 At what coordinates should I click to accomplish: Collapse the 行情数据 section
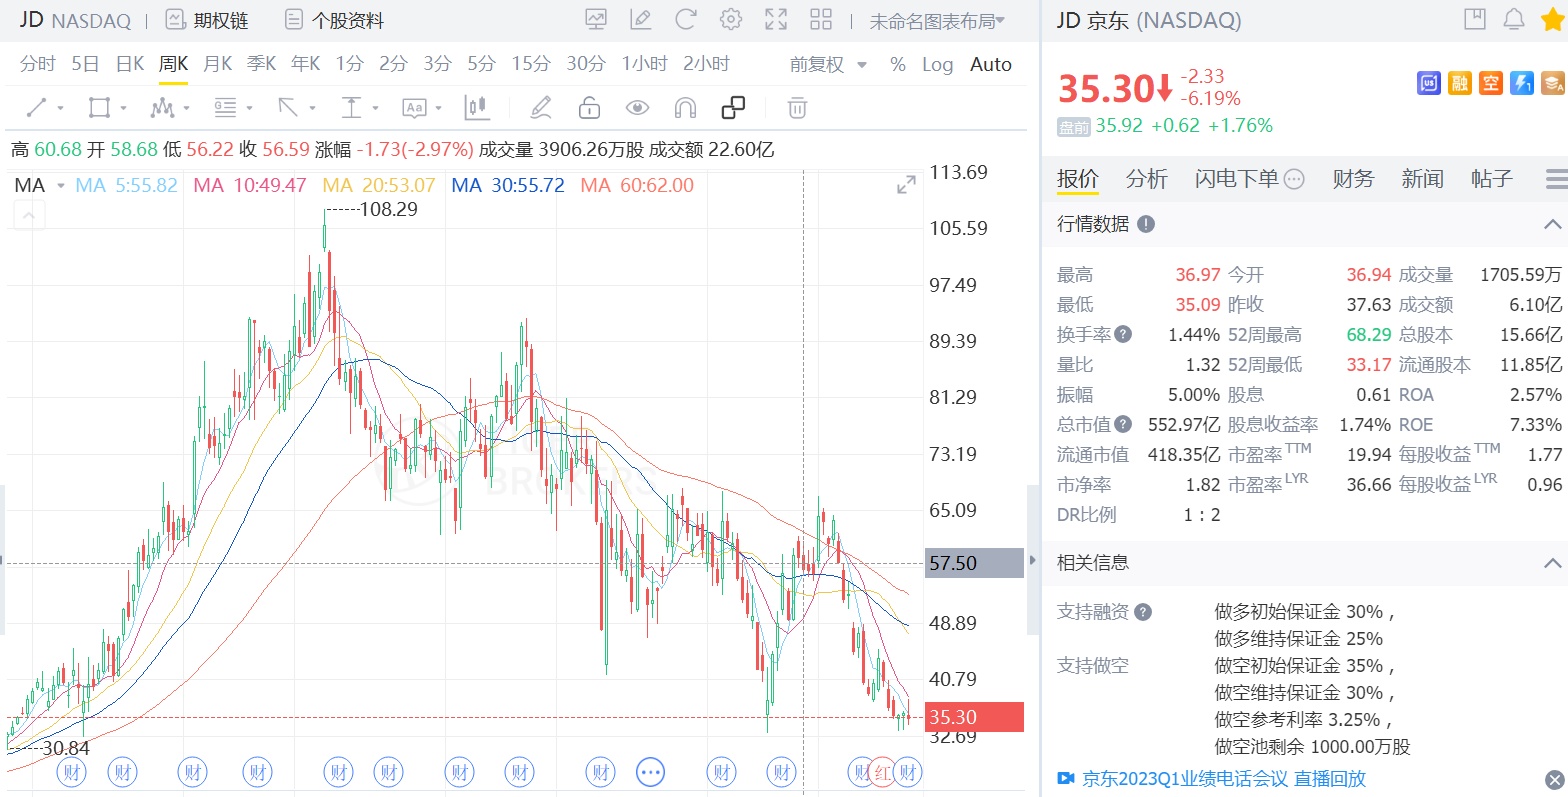pos(1552,224)
